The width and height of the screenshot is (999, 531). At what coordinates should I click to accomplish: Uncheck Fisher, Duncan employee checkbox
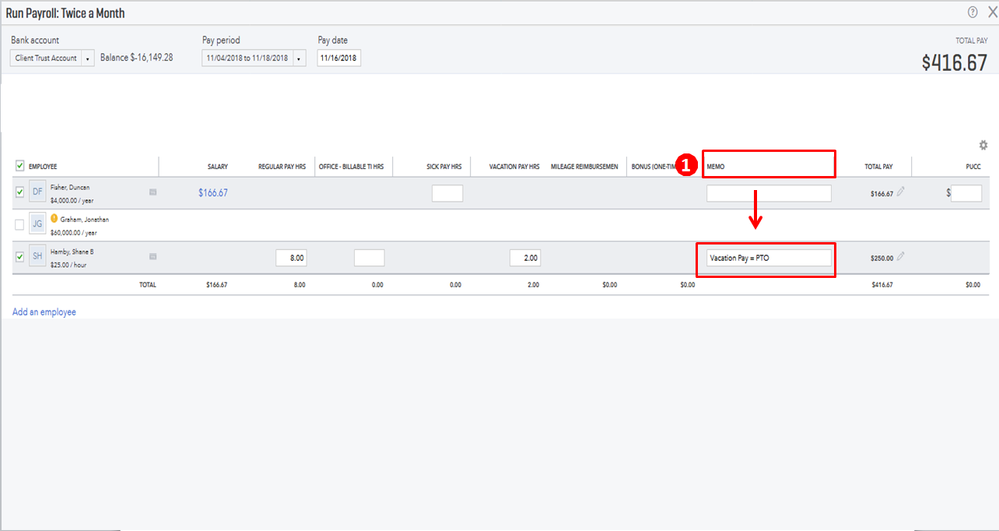[x=20, y=192]
